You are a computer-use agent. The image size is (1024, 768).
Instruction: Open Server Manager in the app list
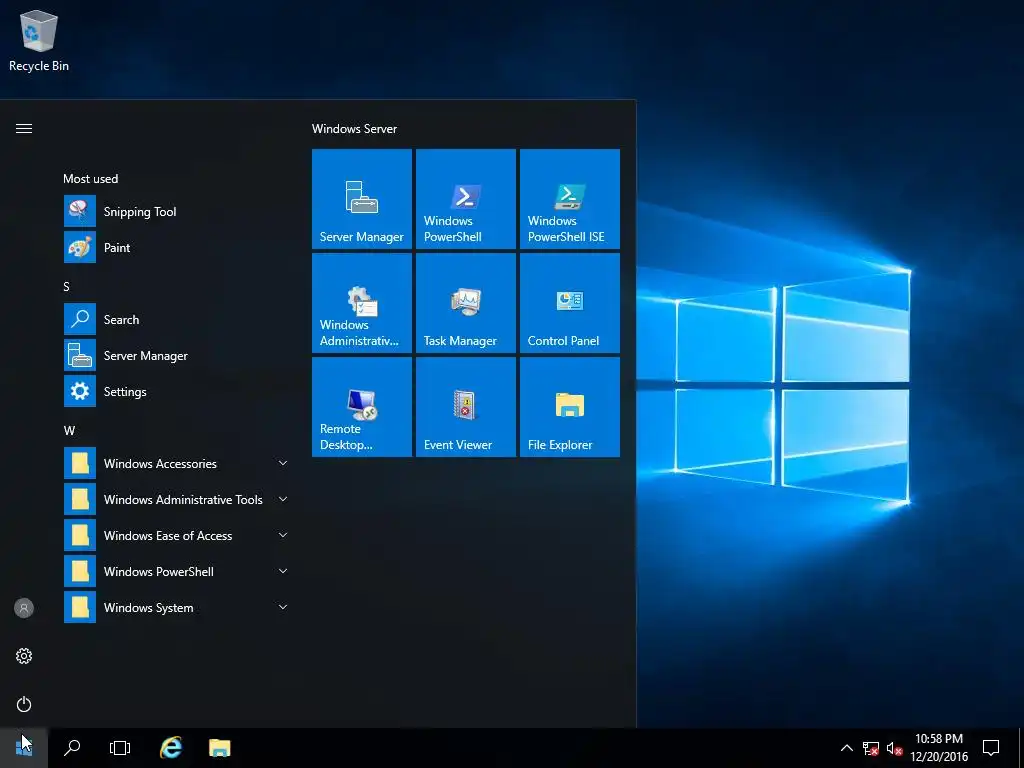pyautogui.click(x=176, y=355)
